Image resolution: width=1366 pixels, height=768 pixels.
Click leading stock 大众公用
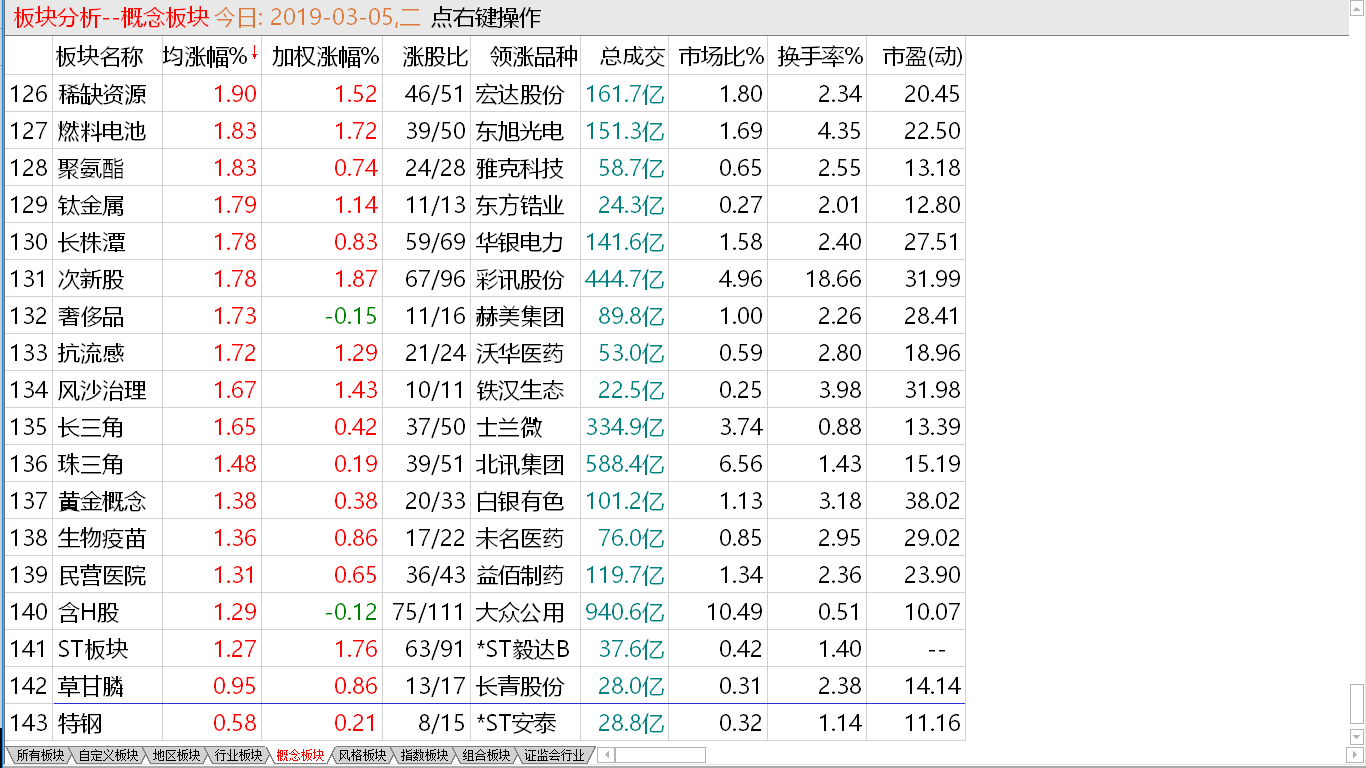[x=520, y=612]
